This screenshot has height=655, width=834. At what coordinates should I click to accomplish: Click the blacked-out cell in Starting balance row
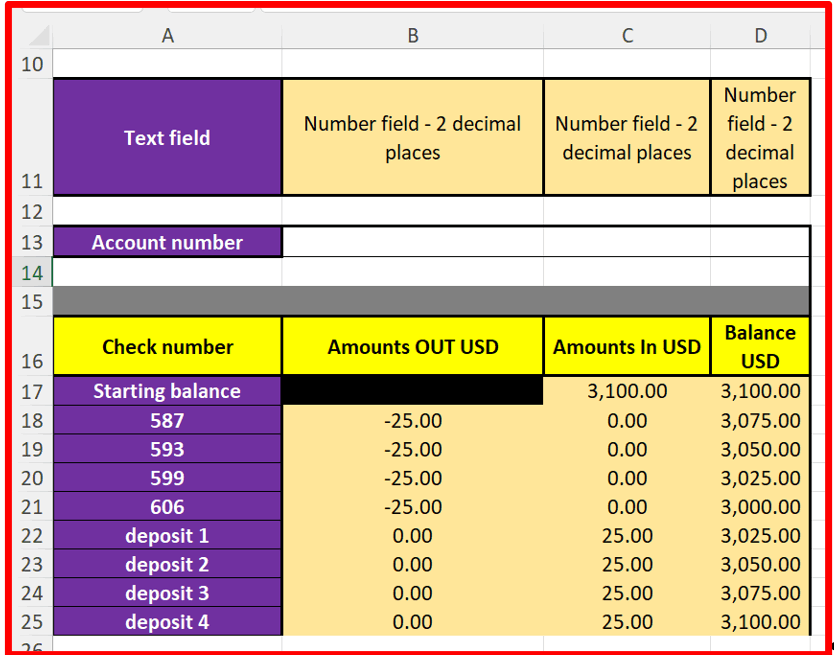click(x=413, y=391)
